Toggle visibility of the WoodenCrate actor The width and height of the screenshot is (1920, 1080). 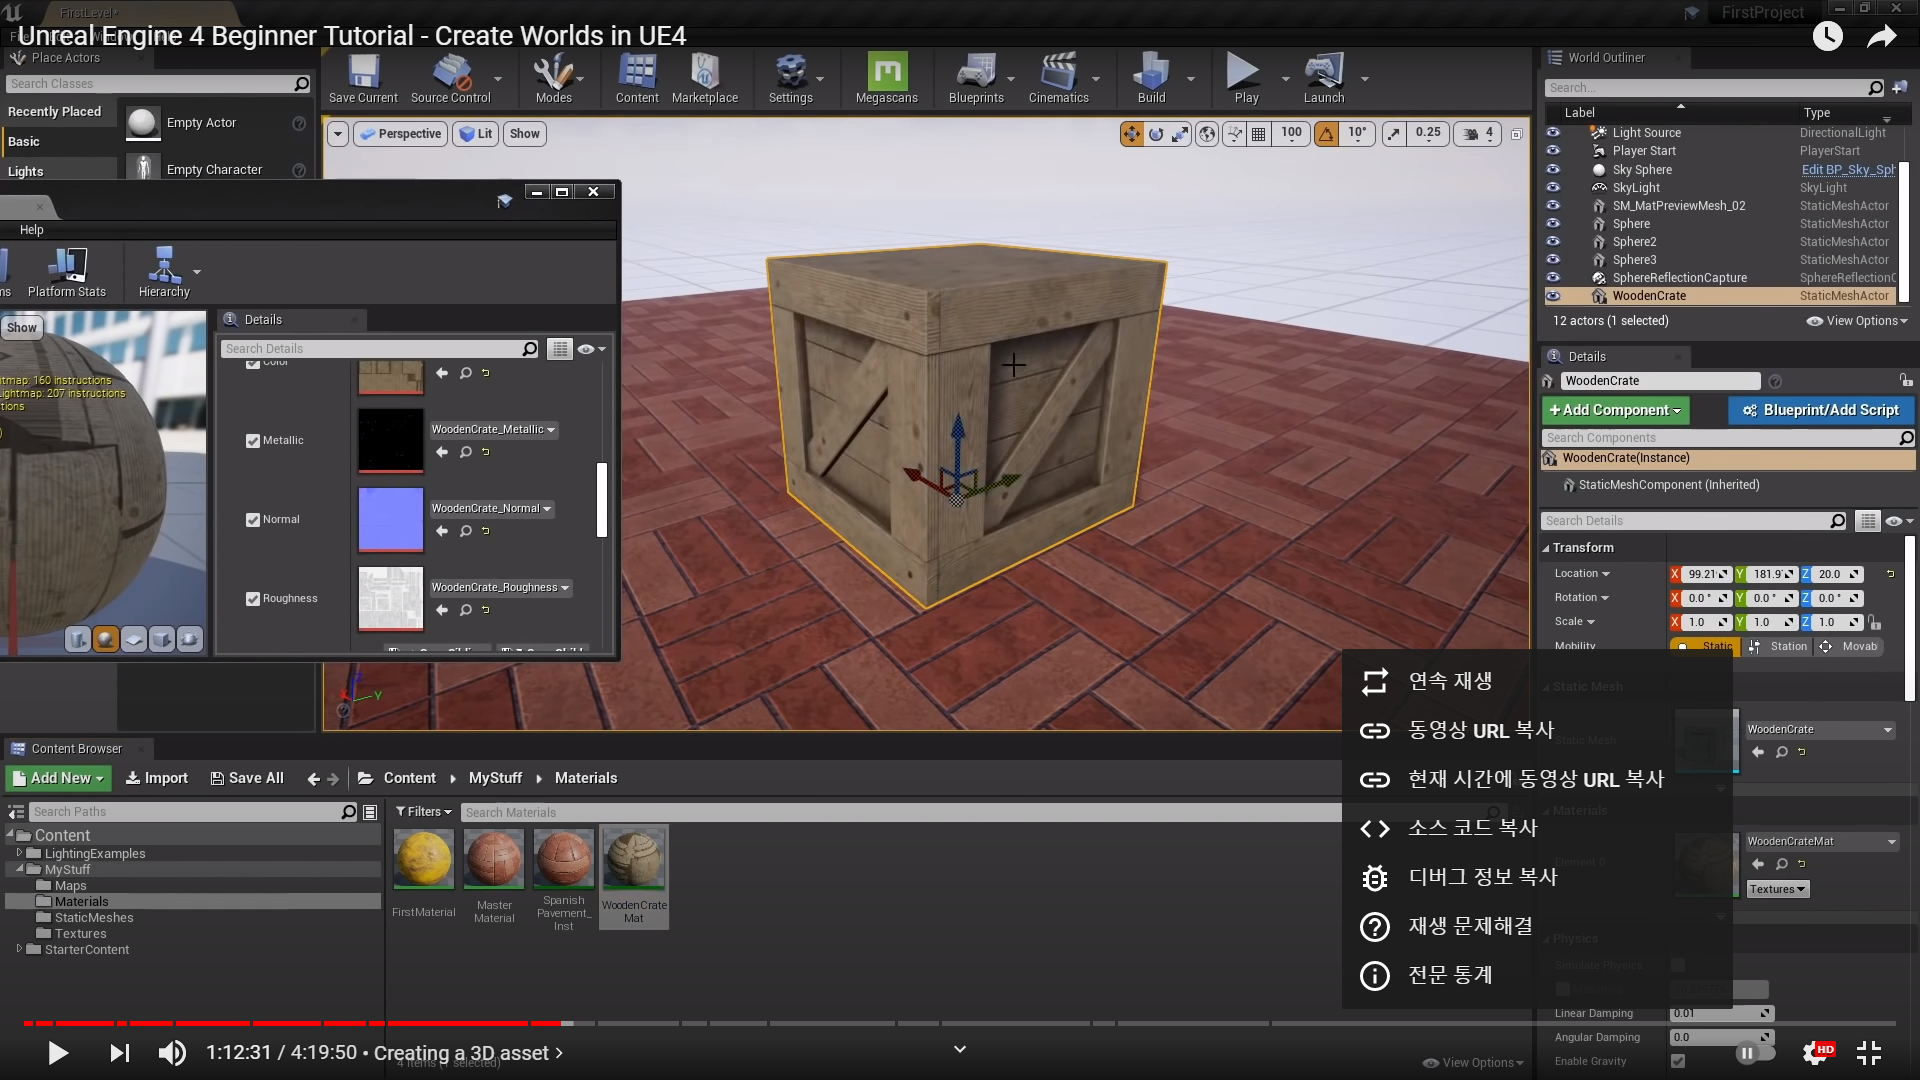(1553, 296)
